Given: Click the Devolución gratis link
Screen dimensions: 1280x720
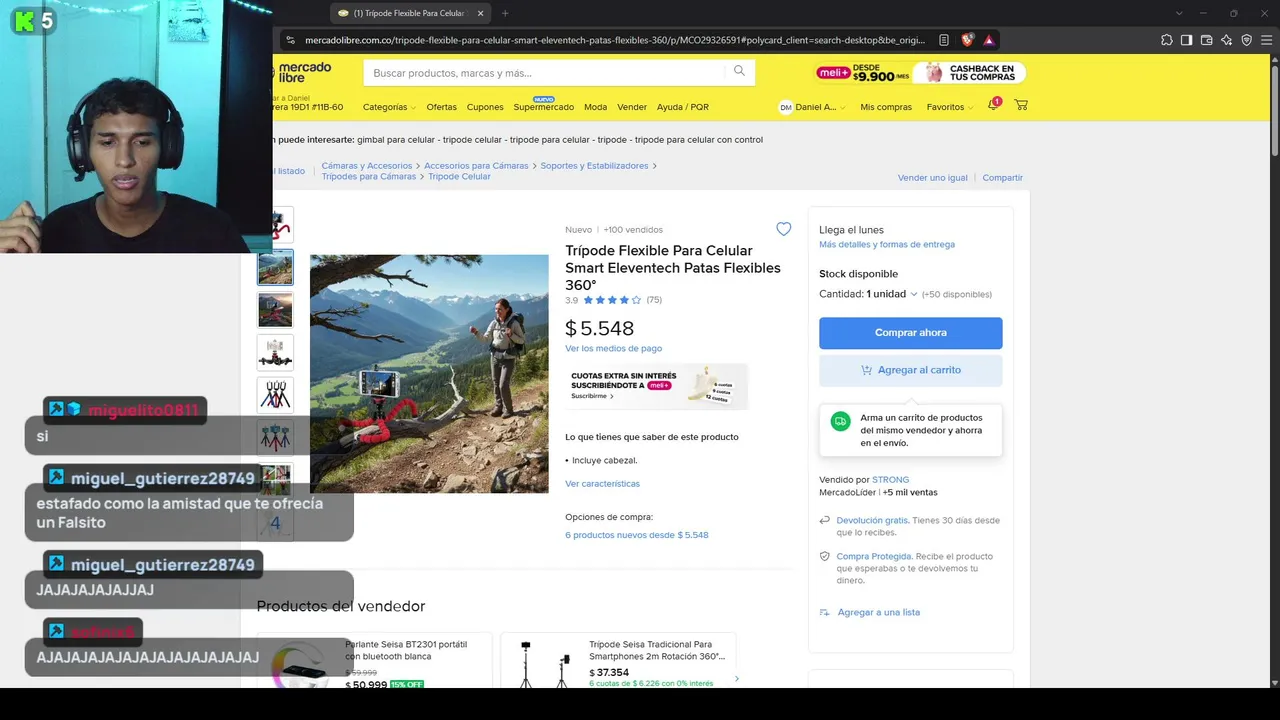Looking at the screenshot, I should 872,520.
